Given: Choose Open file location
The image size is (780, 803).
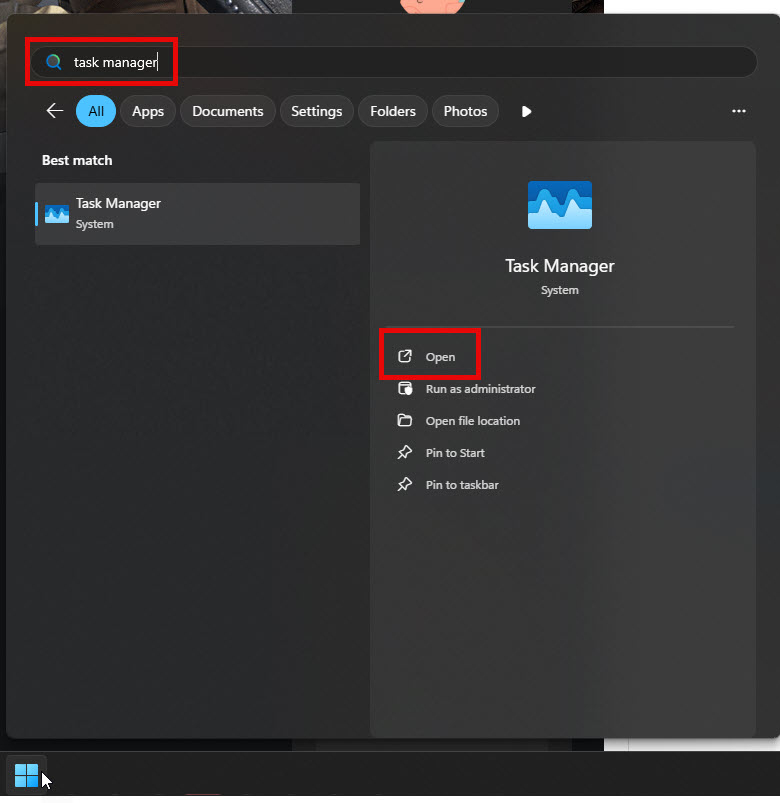Looking at the screenshot, I should pyautogui.click(x=473, y=420).
